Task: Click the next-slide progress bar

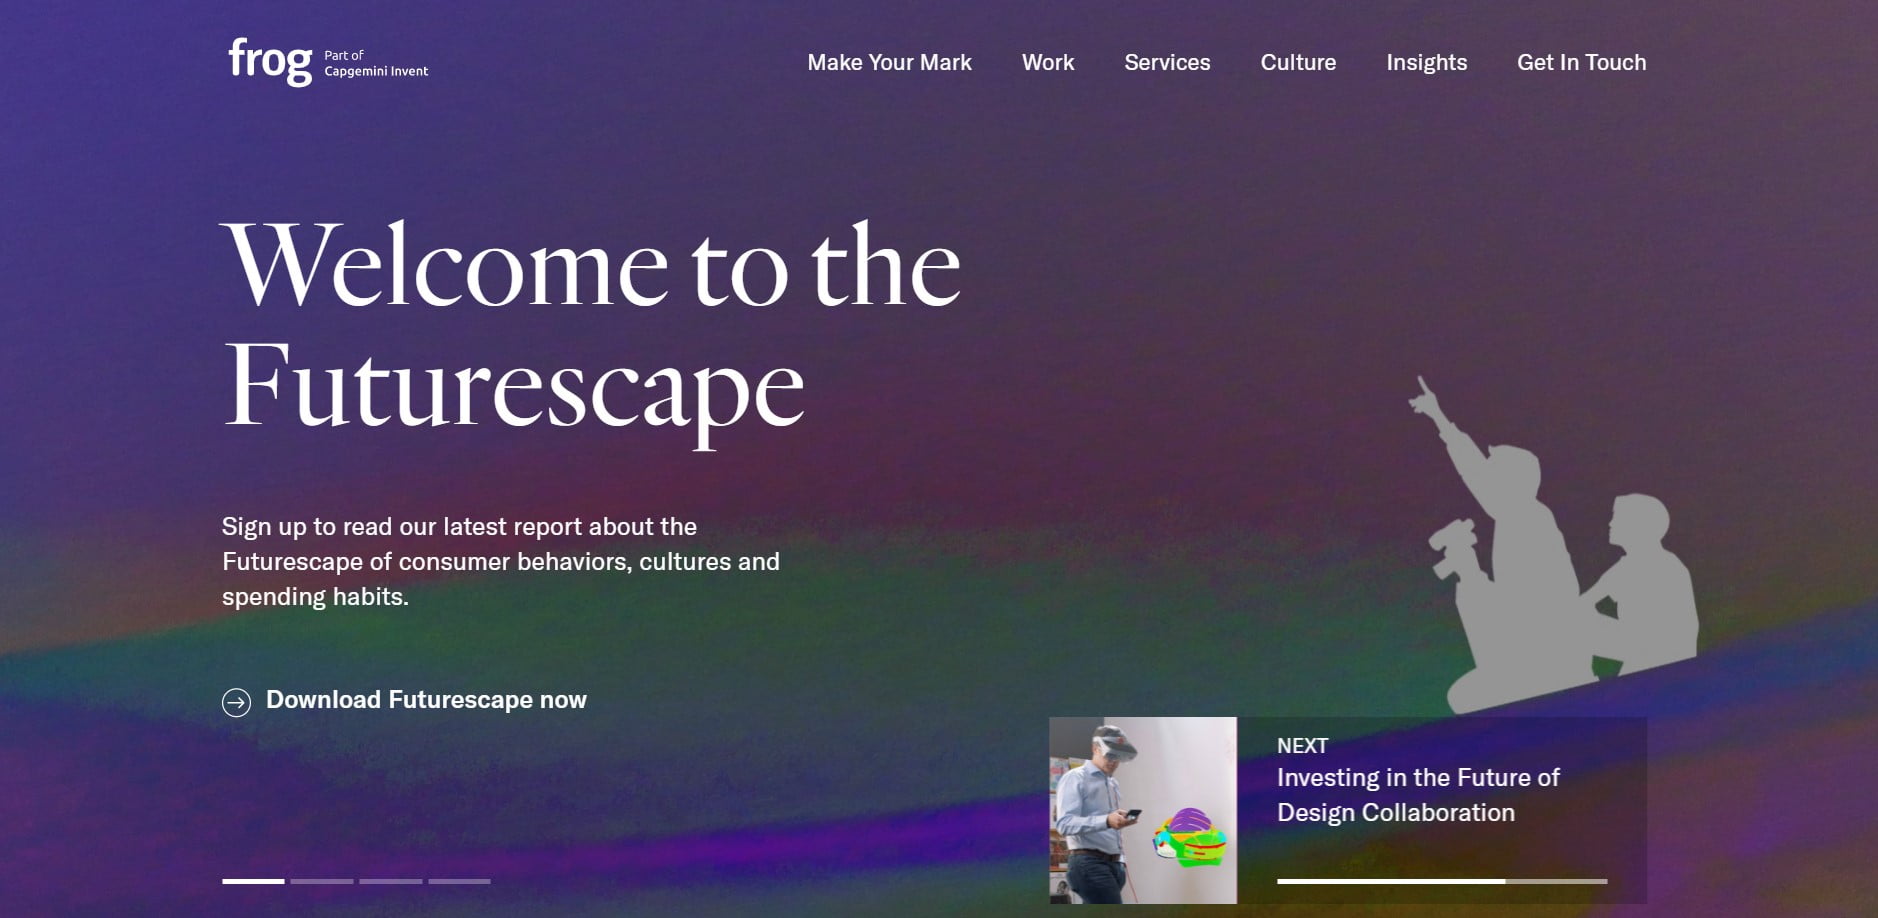Action: [x=1442, y=881]
